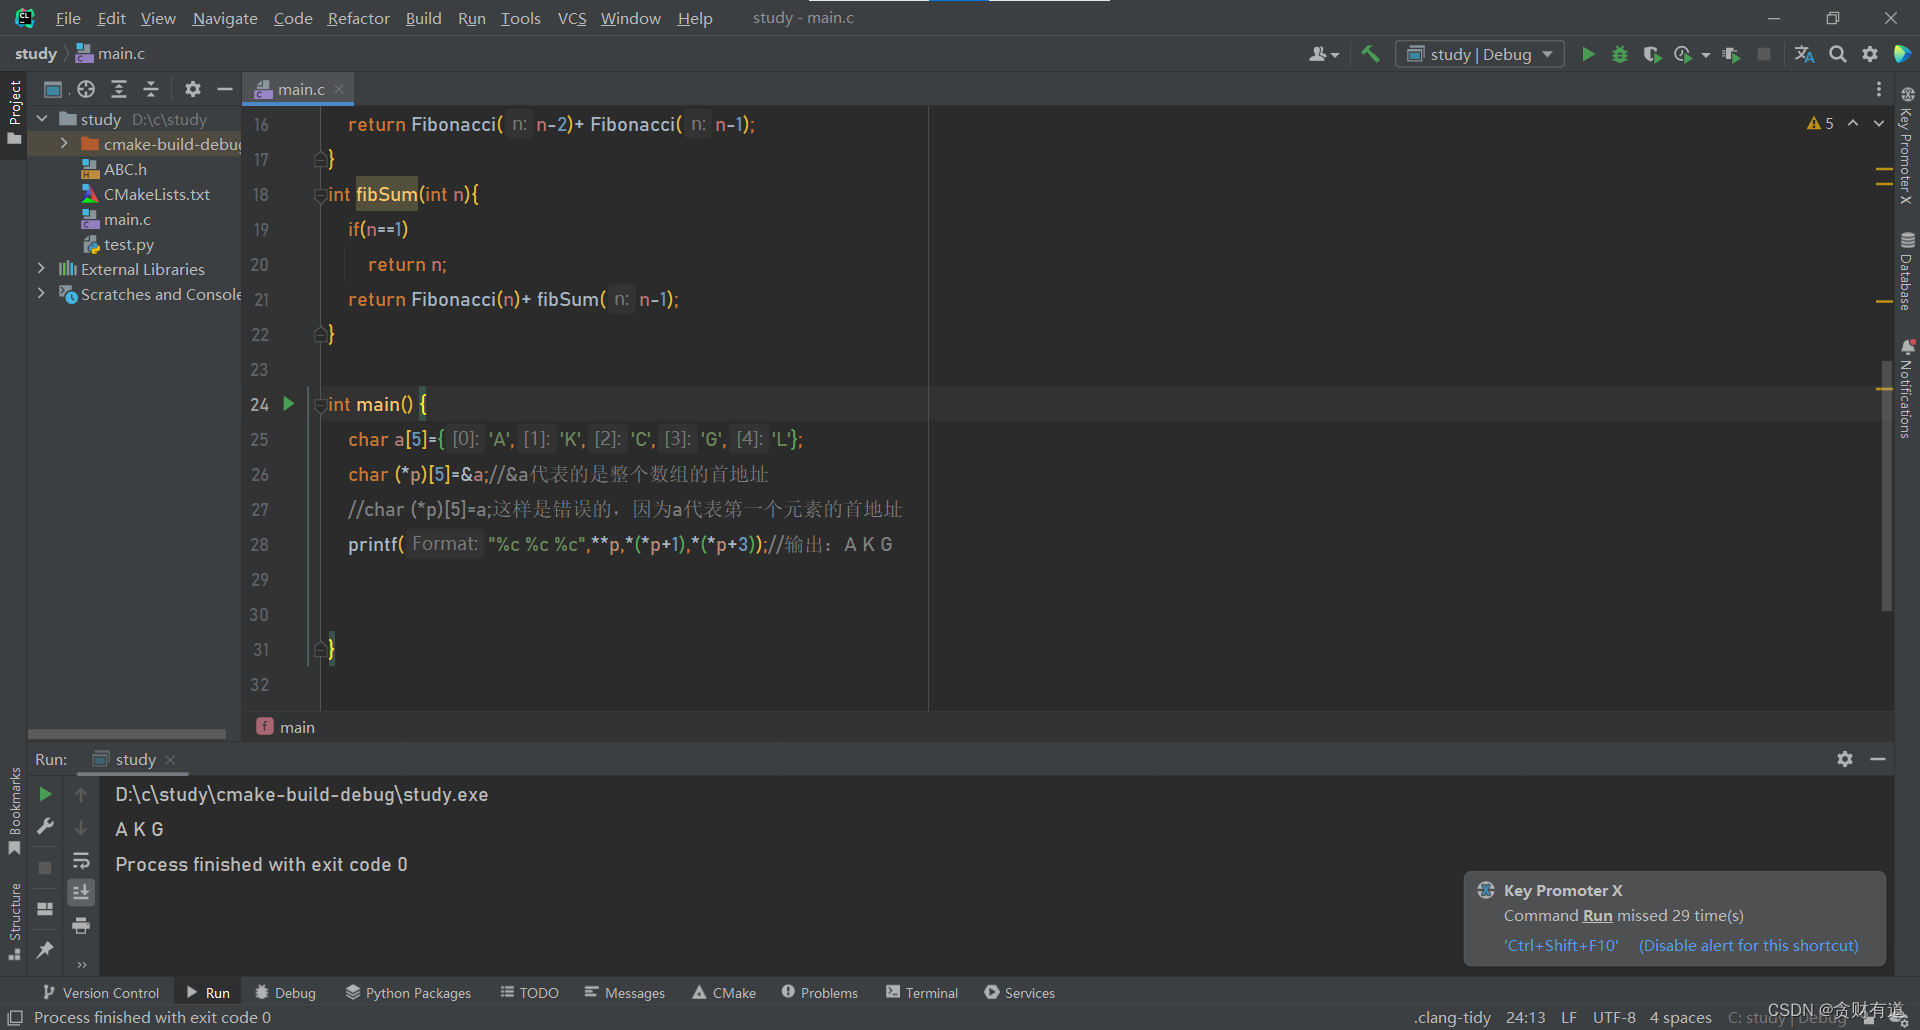Run with coverage icon in toolbar
The width and height of the screenshot is (1920, 1030).
[1652, 54]
